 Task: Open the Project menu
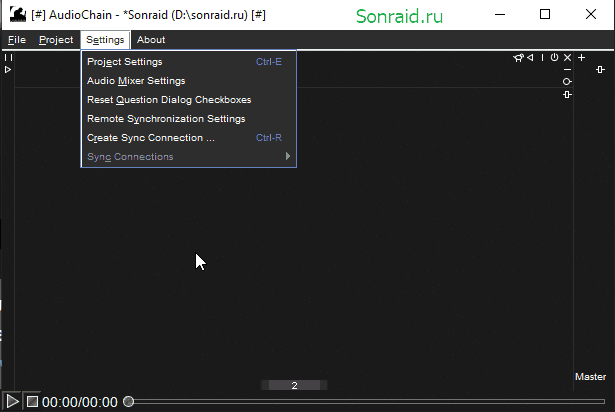tap(56, 40)
